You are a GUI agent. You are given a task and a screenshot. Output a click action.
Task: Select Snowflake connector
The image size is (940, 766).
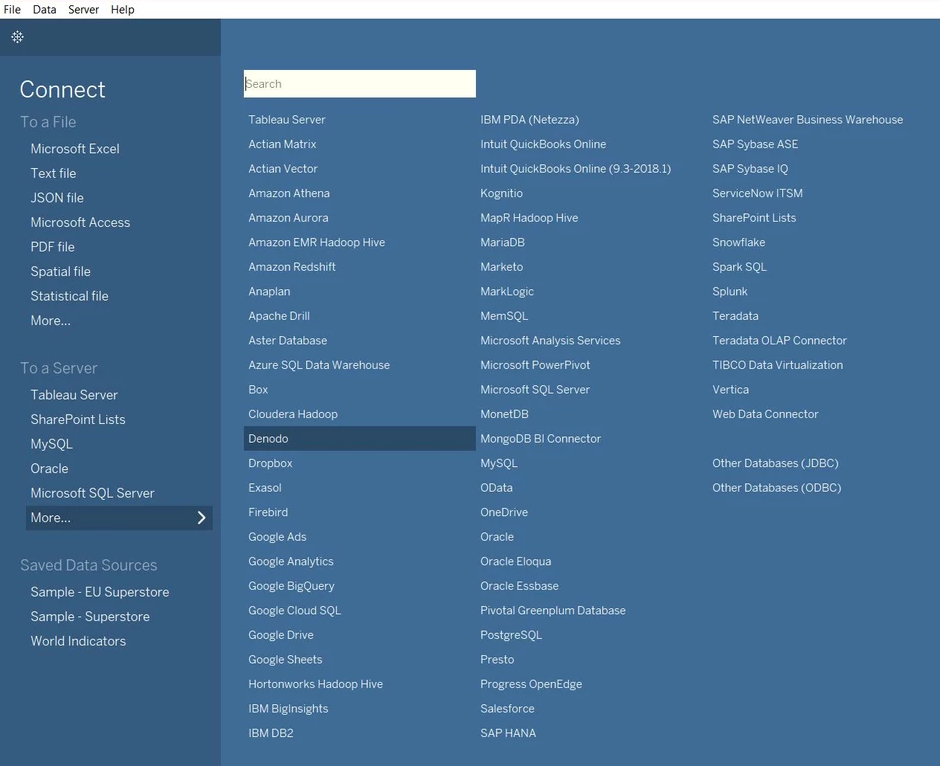click(739, 243)
